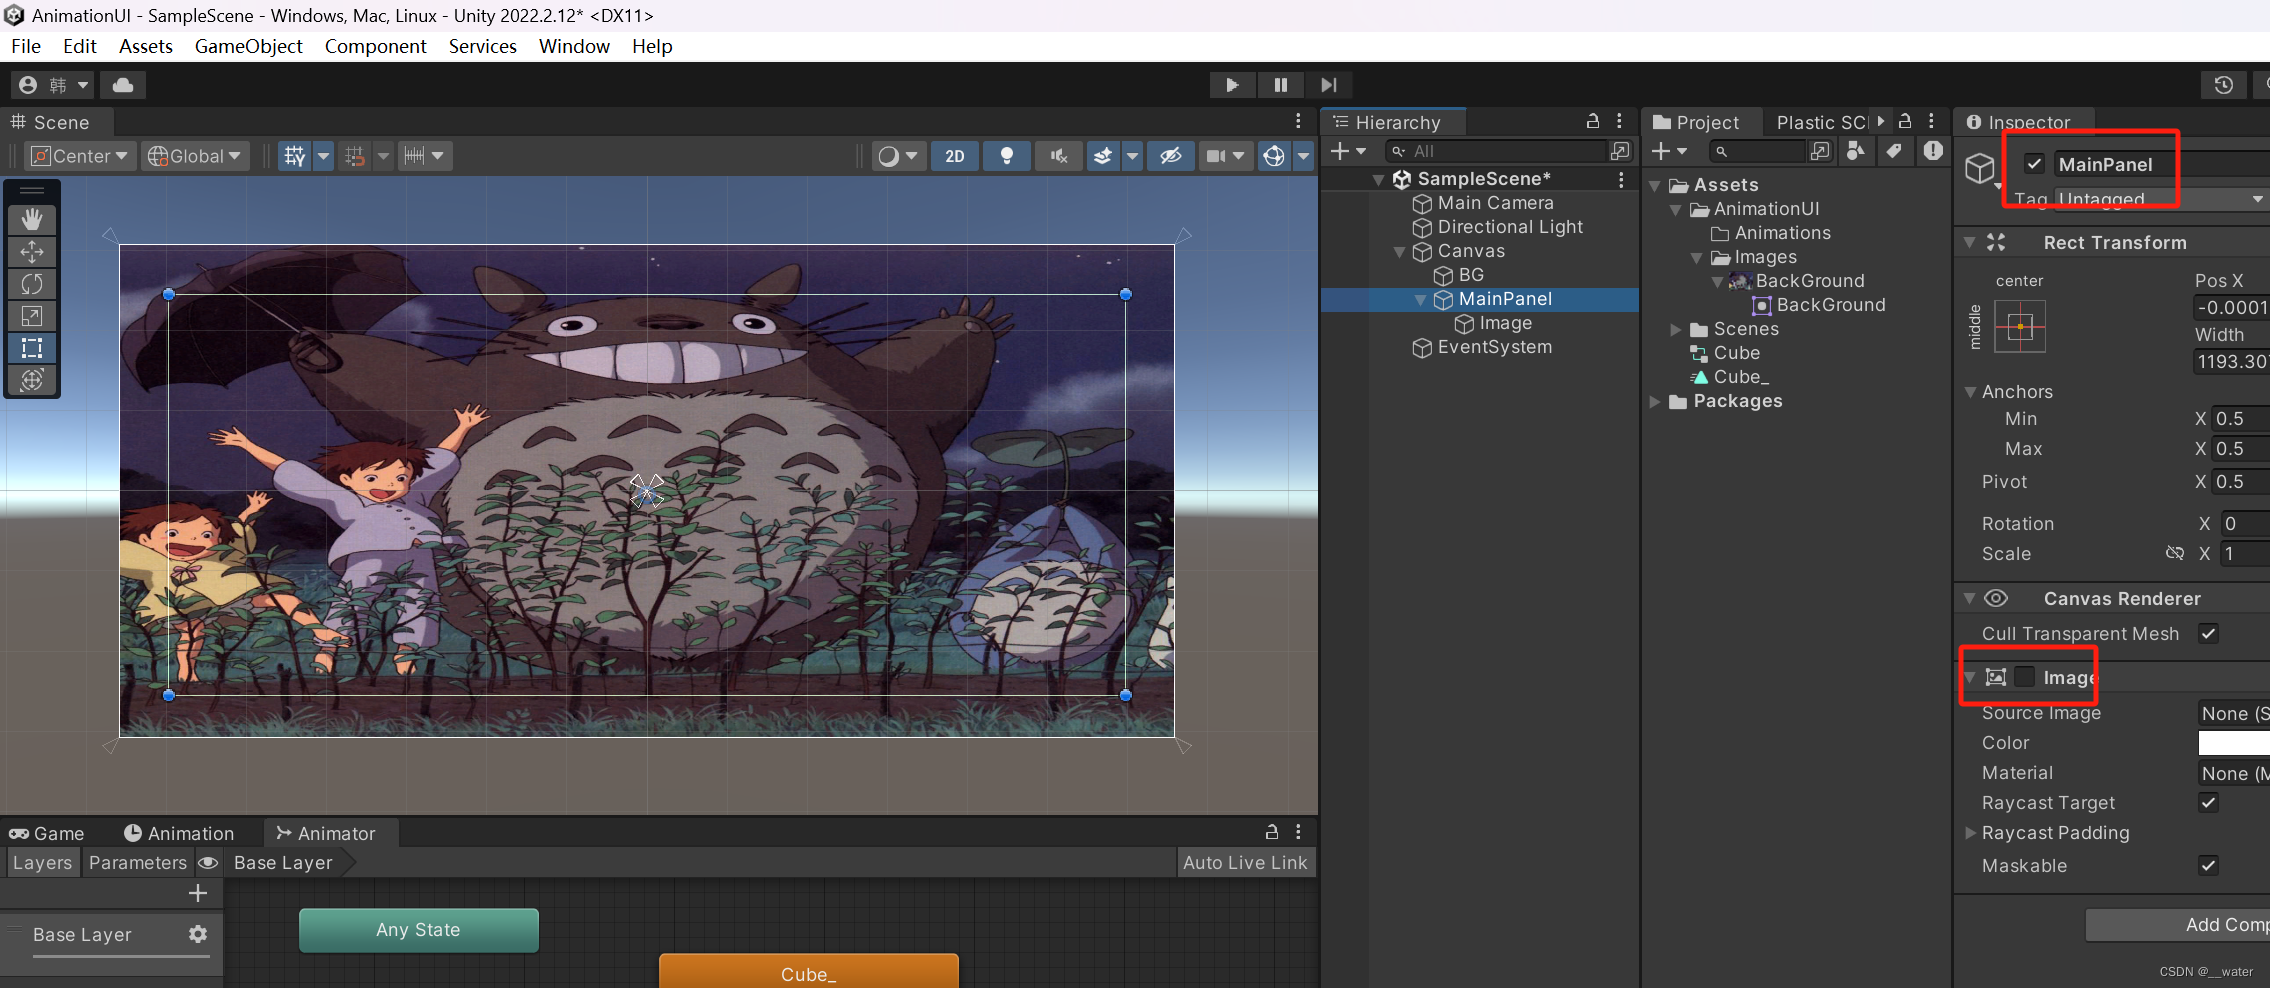Select the Rect tool in Scene

click(32, 348)
